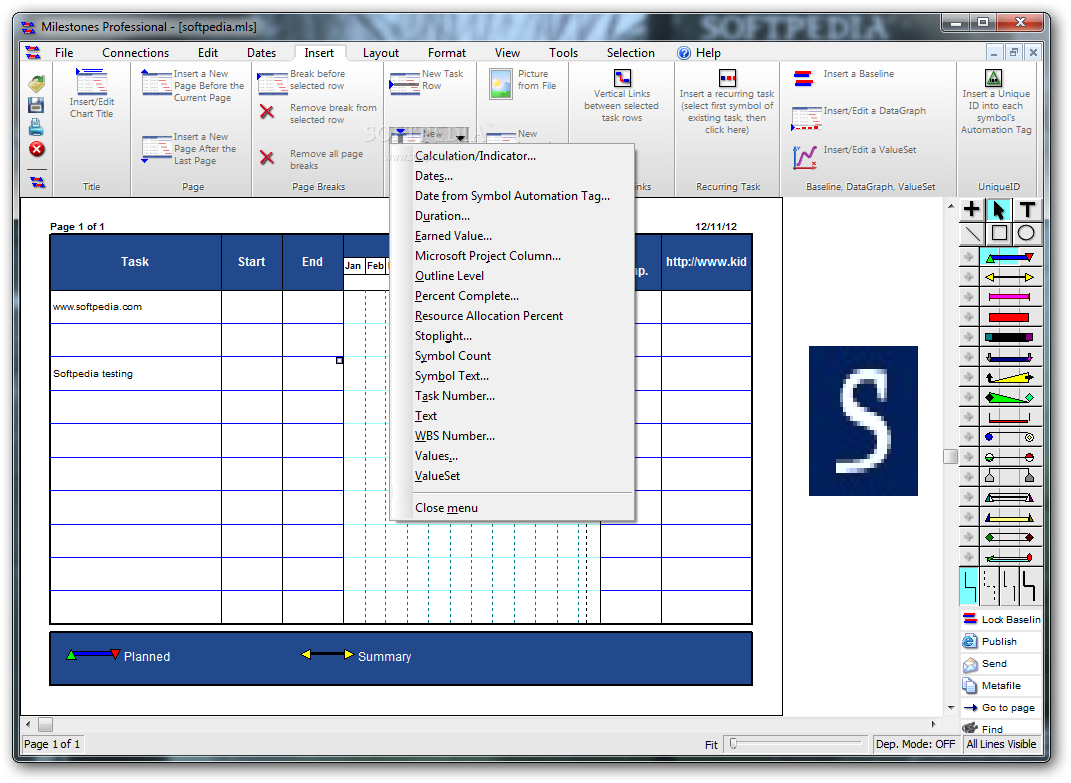1071x783 pixels.
Task: Expand toolbox scroll down arrow
Action: [x=951, y=708]
